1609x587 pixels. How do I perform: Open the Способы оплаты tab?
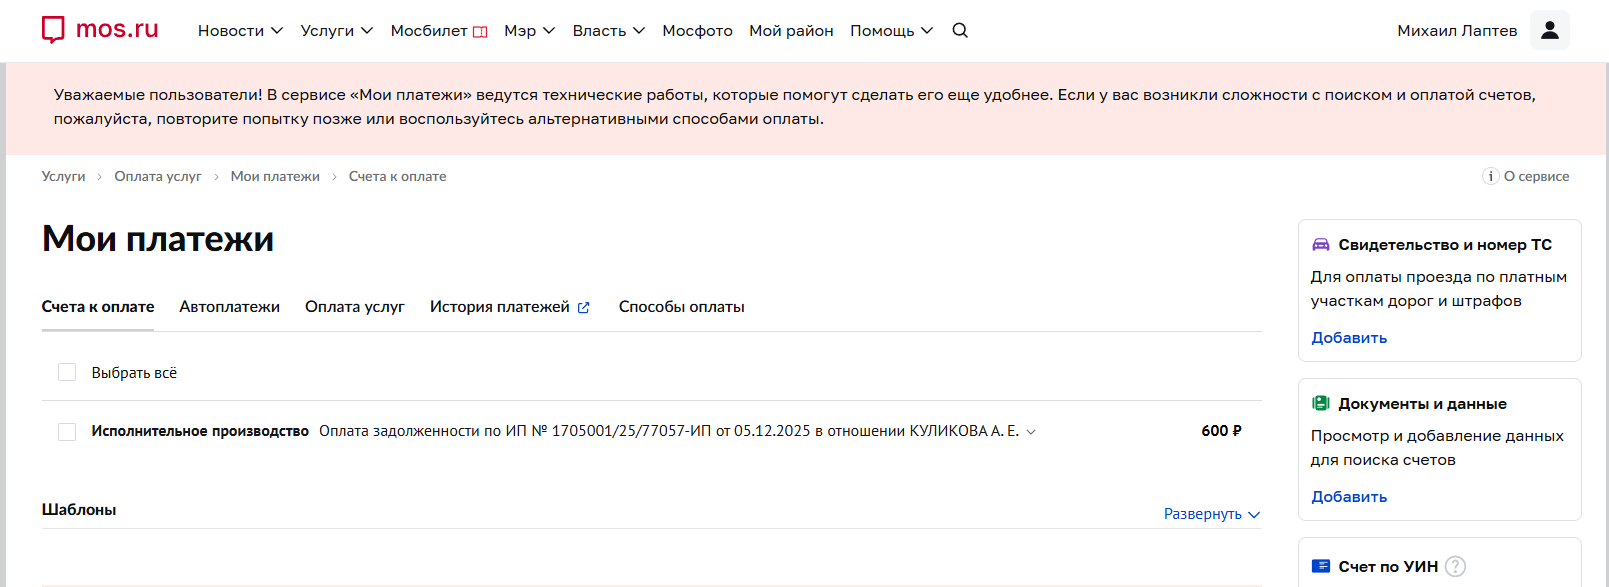[x=681, y=307]
